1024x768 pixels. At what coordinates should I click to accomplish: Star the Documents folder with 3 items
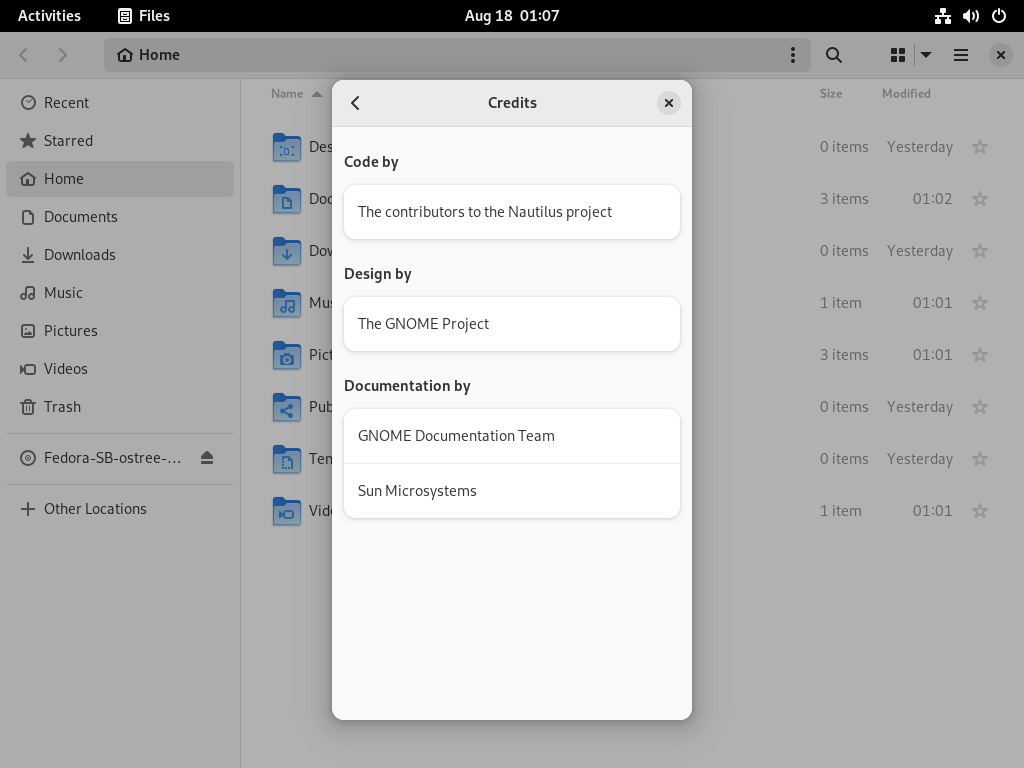pyautogui.click(x=980, y=199)
